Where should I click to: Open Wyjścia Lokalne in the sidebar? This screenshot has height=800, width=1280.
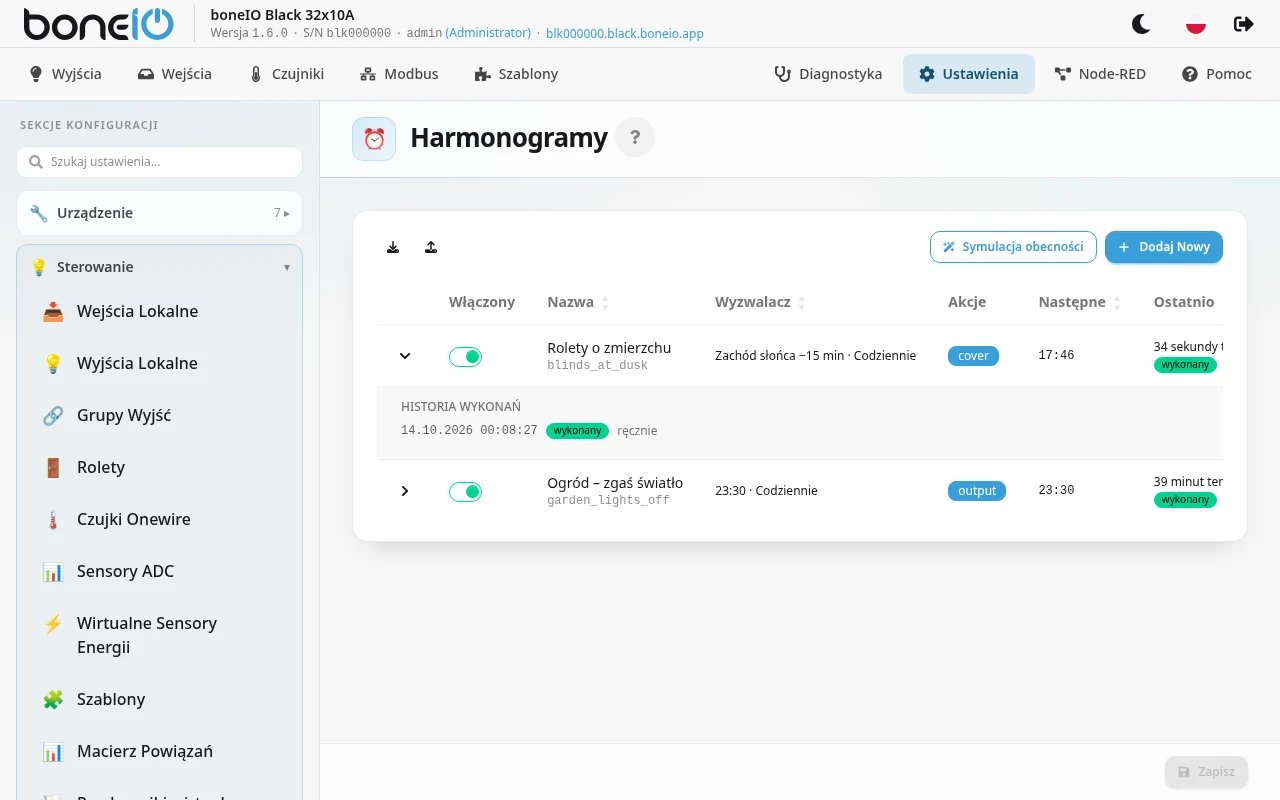click(x=159, y=363)
